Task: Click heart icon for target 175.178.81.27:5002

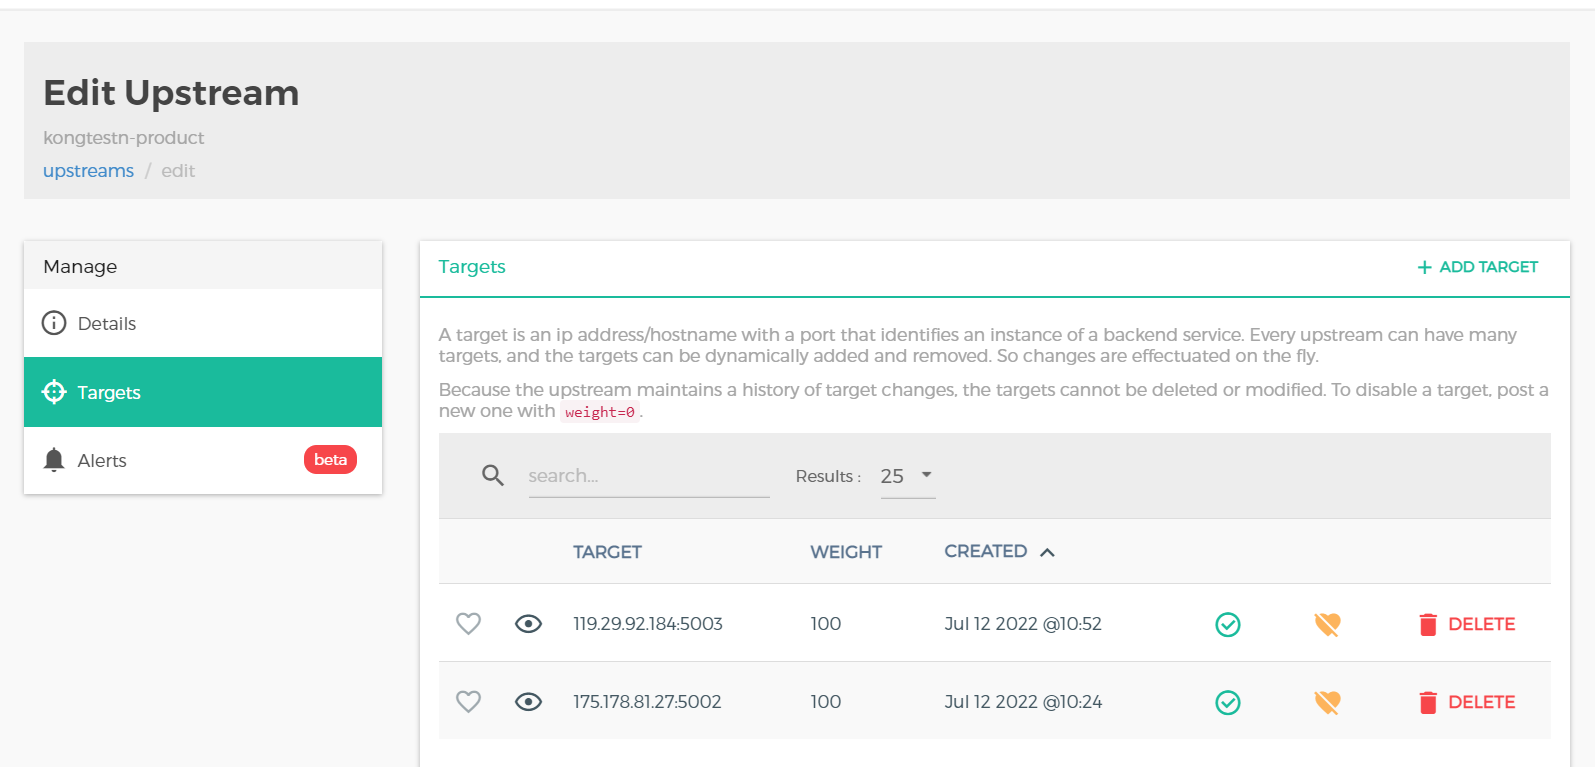Action: (x=468, y=702)
